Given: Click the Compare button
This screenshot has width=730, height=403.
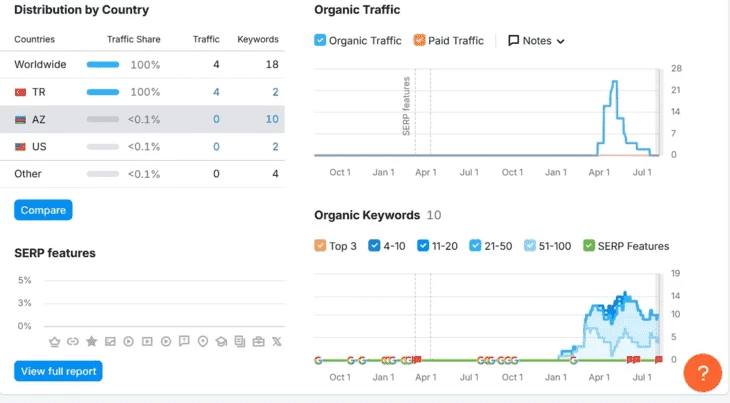Looking at the screenshot, I should click(43, 210).
